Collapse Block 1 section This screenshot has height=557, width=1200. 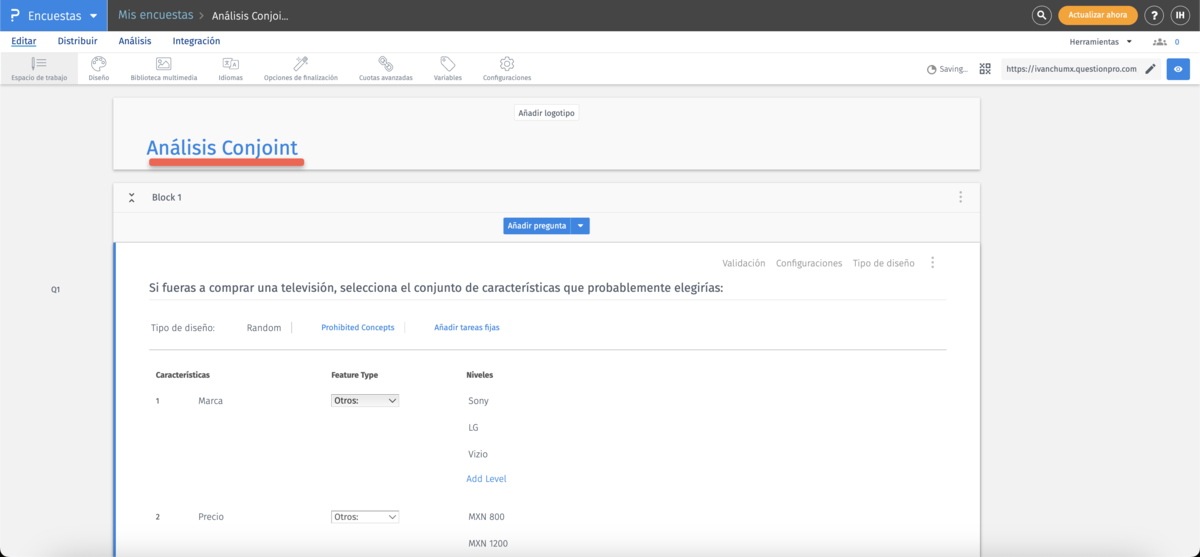tap(132, 198)
